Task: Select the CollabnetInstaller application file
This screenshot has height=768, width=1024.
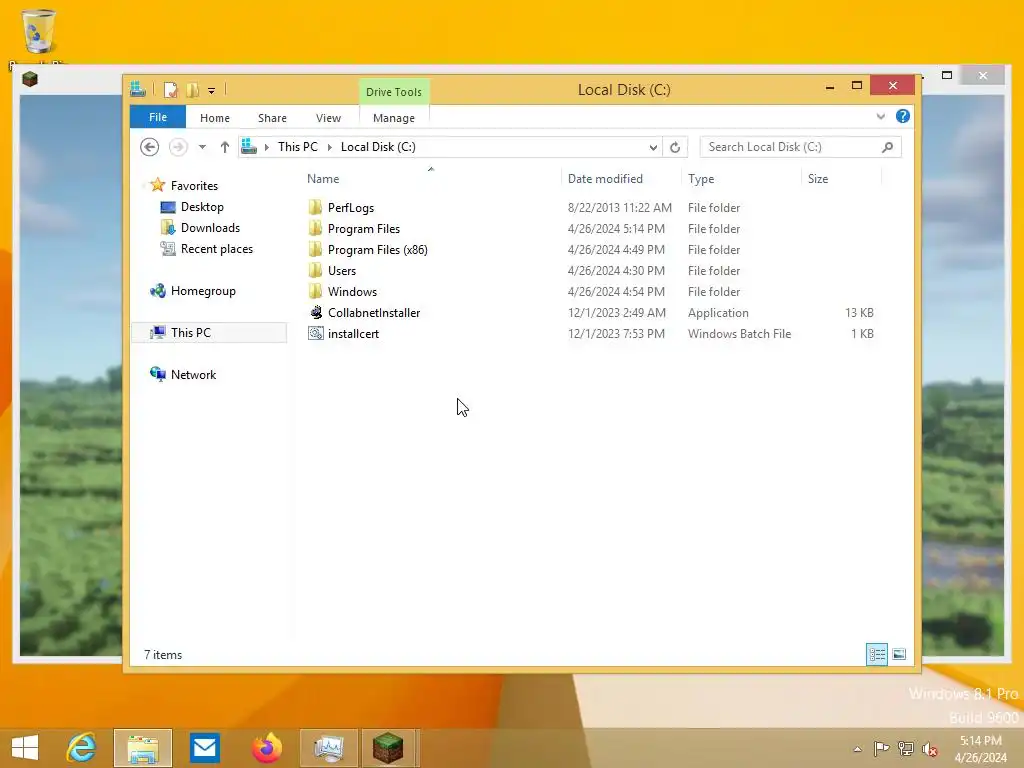Action: click(374, 313)
